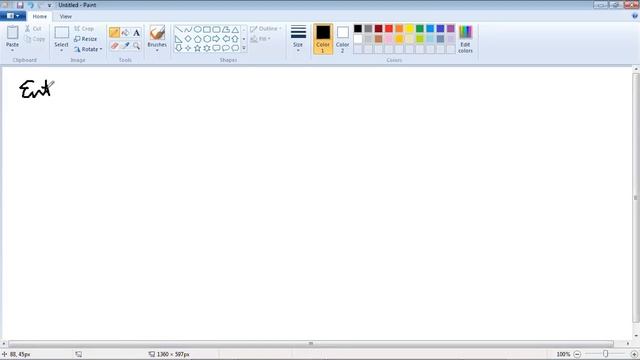
Task: Click the zoom slider handle
Action: pyautogui.click(x=606, y=354)
